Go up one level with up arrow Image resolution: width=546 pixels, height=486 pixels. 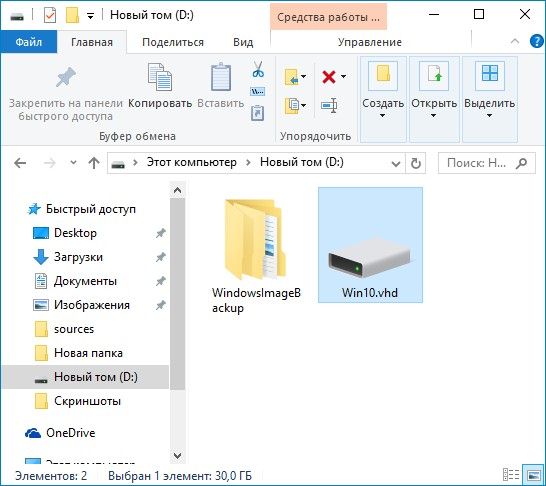pos(94,163)
